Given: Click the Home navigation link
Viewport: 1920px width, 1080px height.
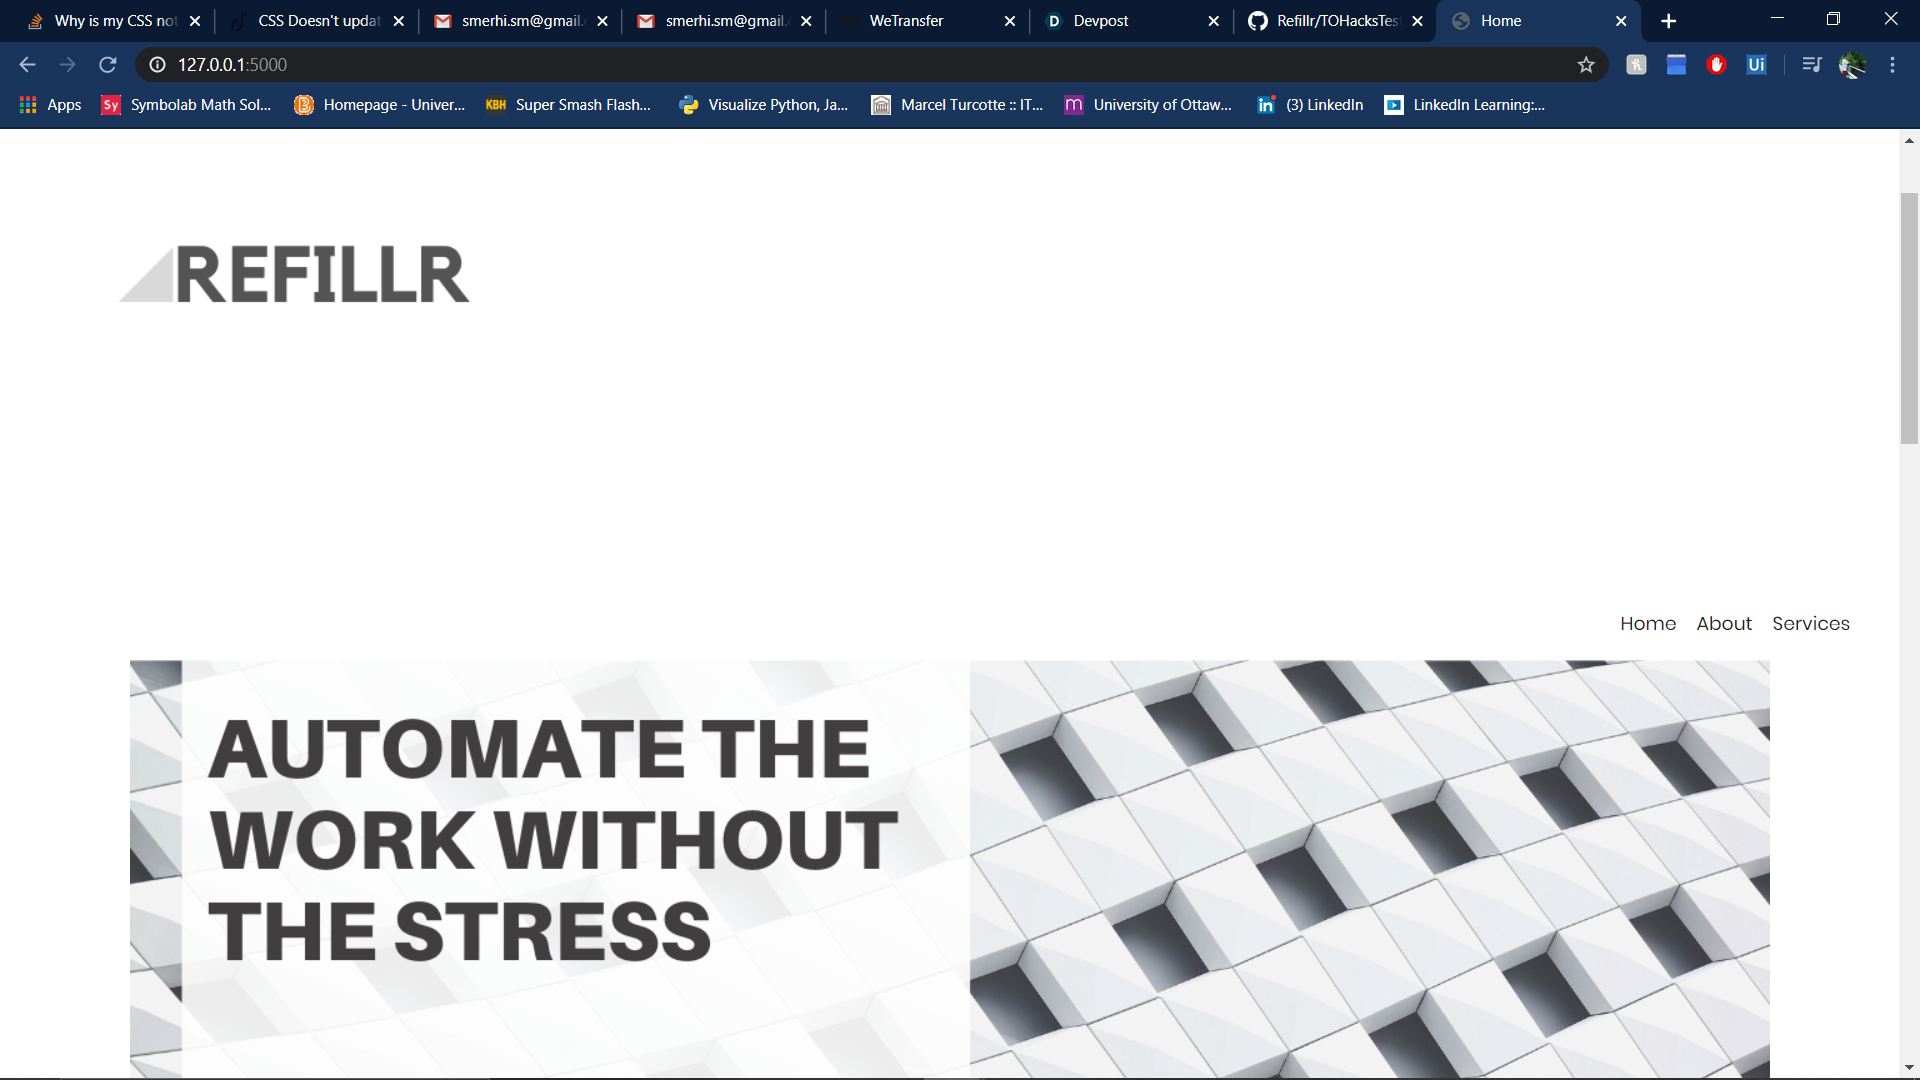Looking at the screenshot, I should (x=1647, y=623).
